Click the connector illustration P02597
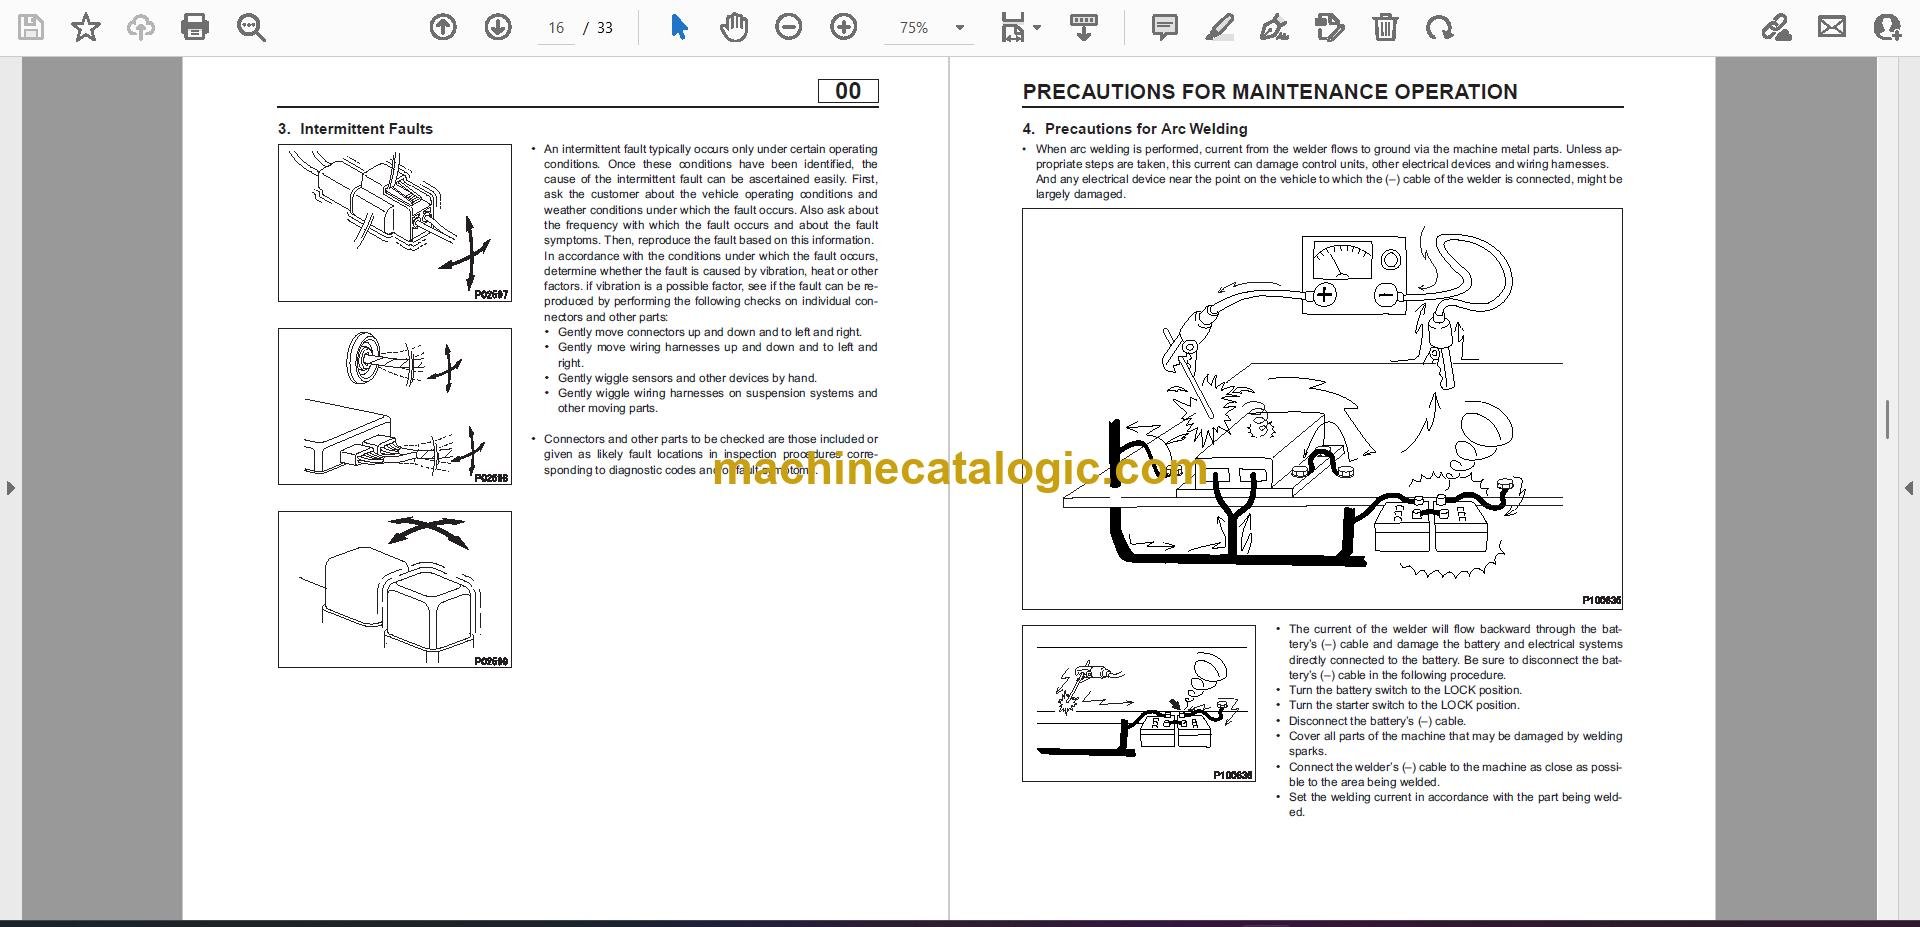This screenshot has width=1920, height=927. point(395,223)
